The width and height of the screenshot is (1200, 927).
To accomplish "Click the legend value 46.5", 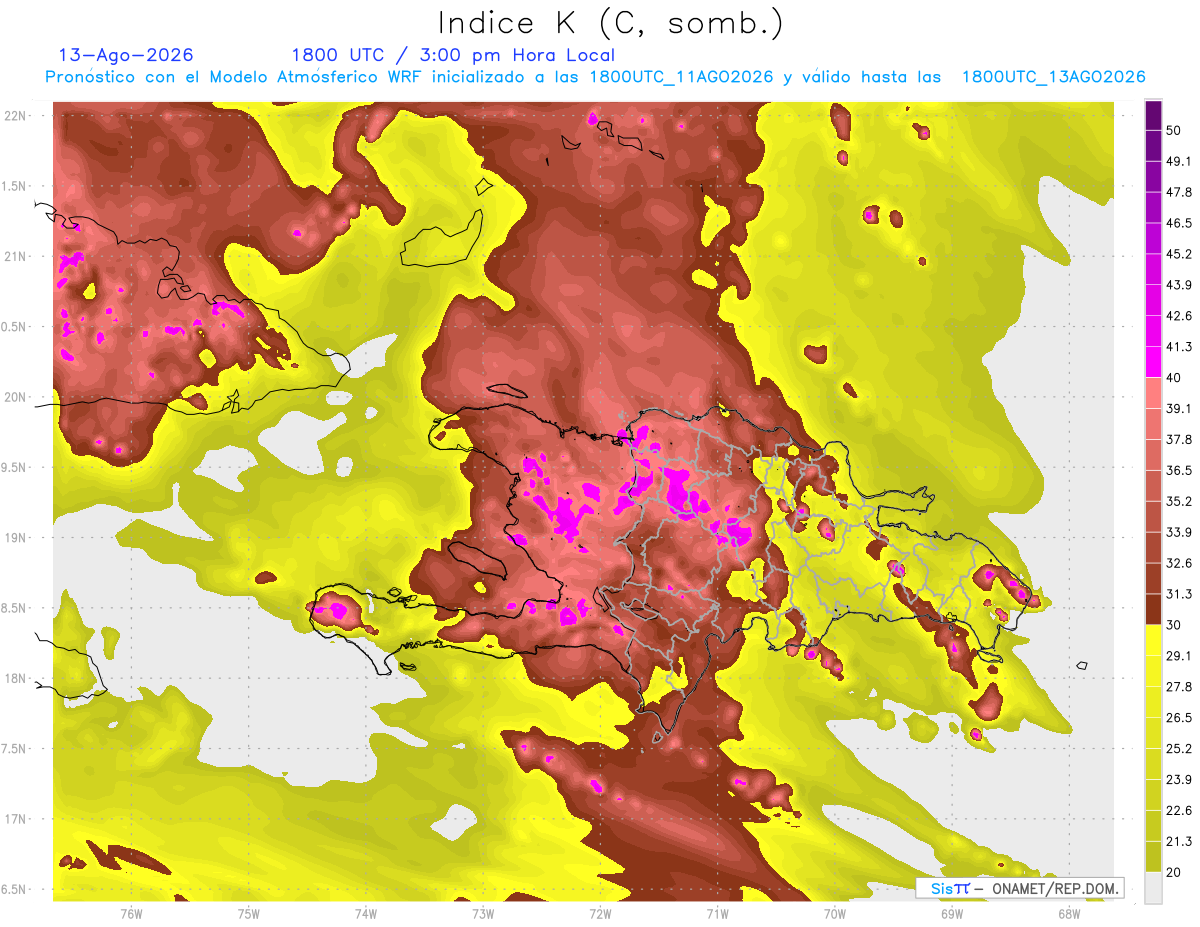I will 1179,223.
